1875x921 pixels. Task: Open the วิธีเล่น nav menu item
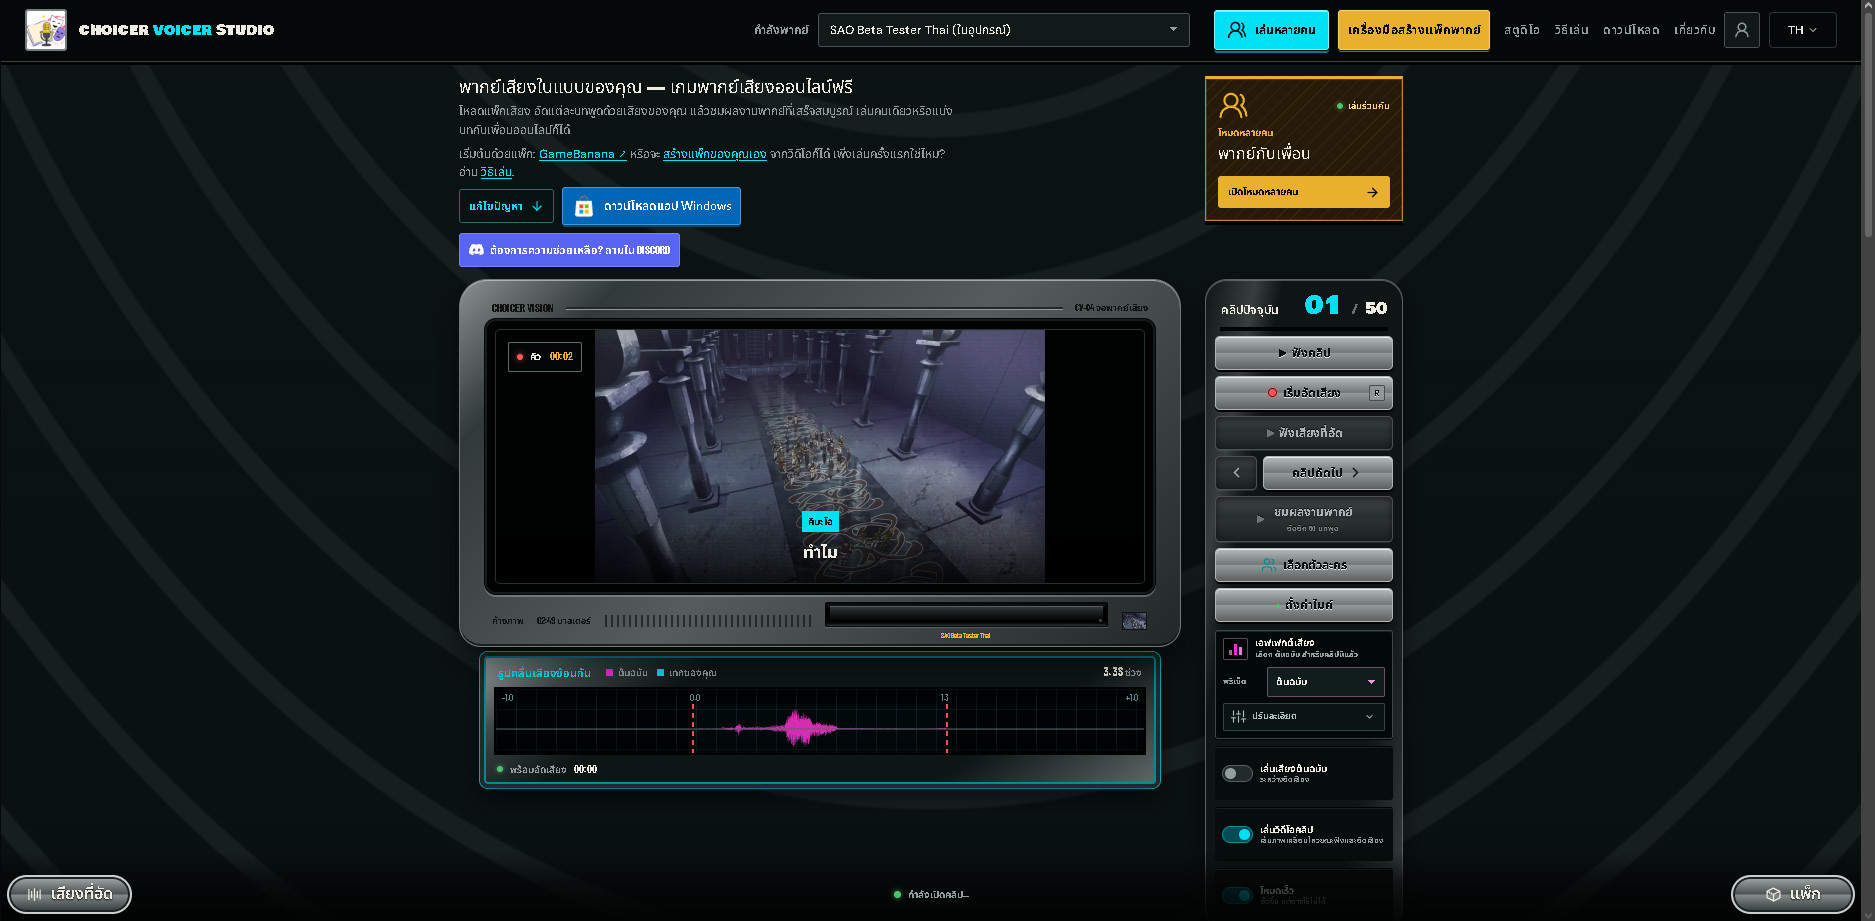click(x=1571, y=30)
